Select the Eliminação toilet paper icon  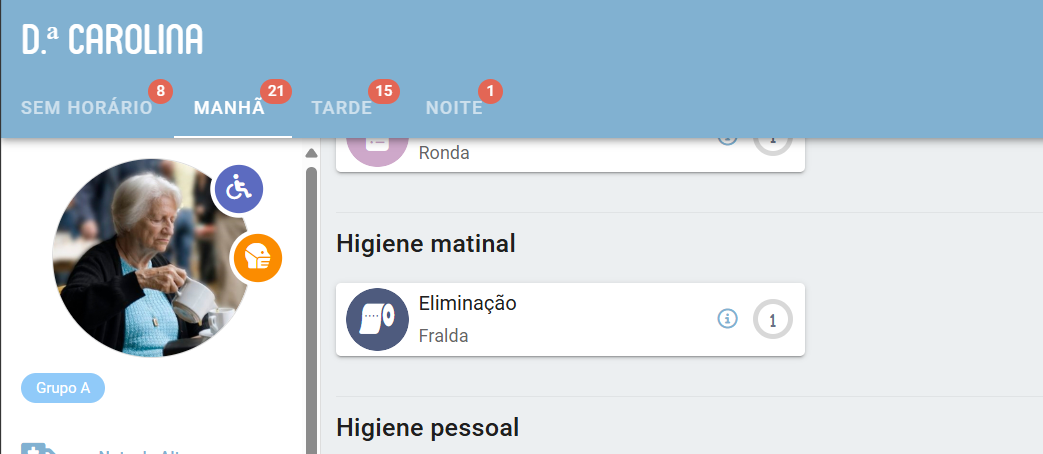(377, 319)
